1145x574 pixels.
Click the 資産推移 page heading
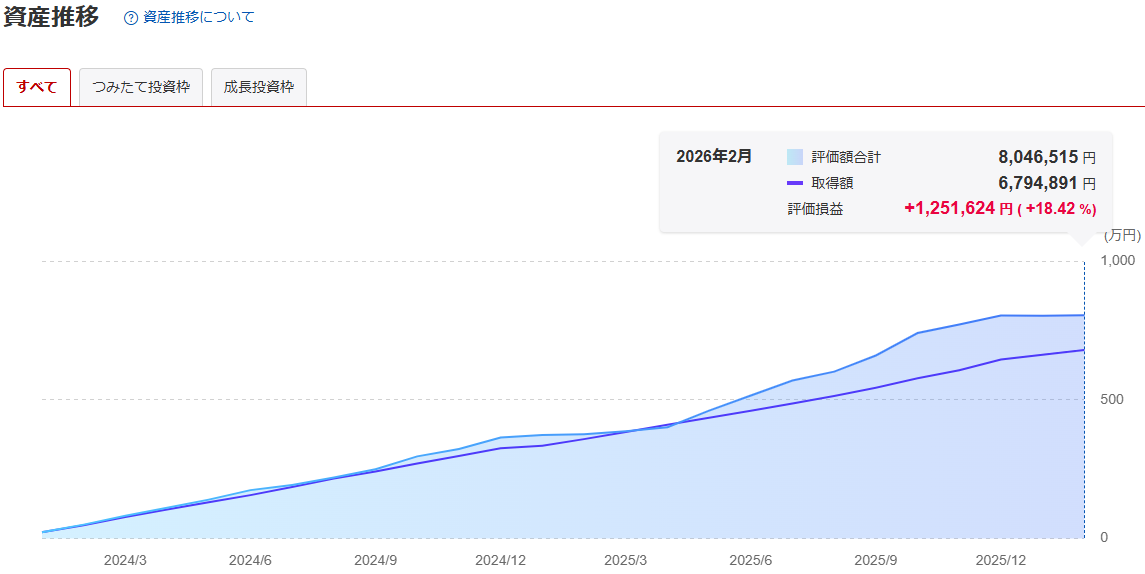click(x=51, y=17)
